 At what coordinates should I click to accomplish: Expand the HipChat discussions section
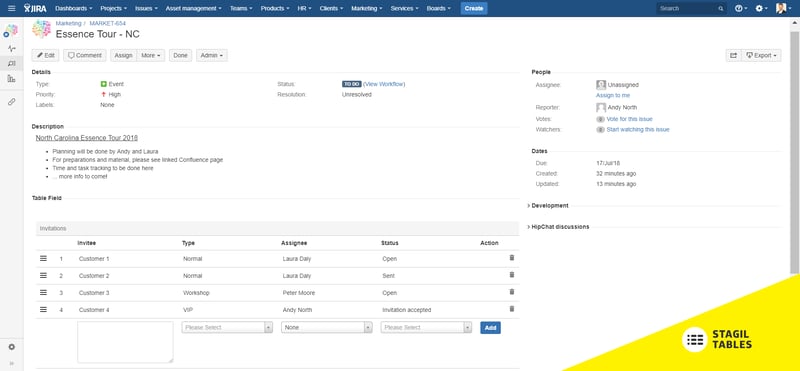(x=559, y=227)
